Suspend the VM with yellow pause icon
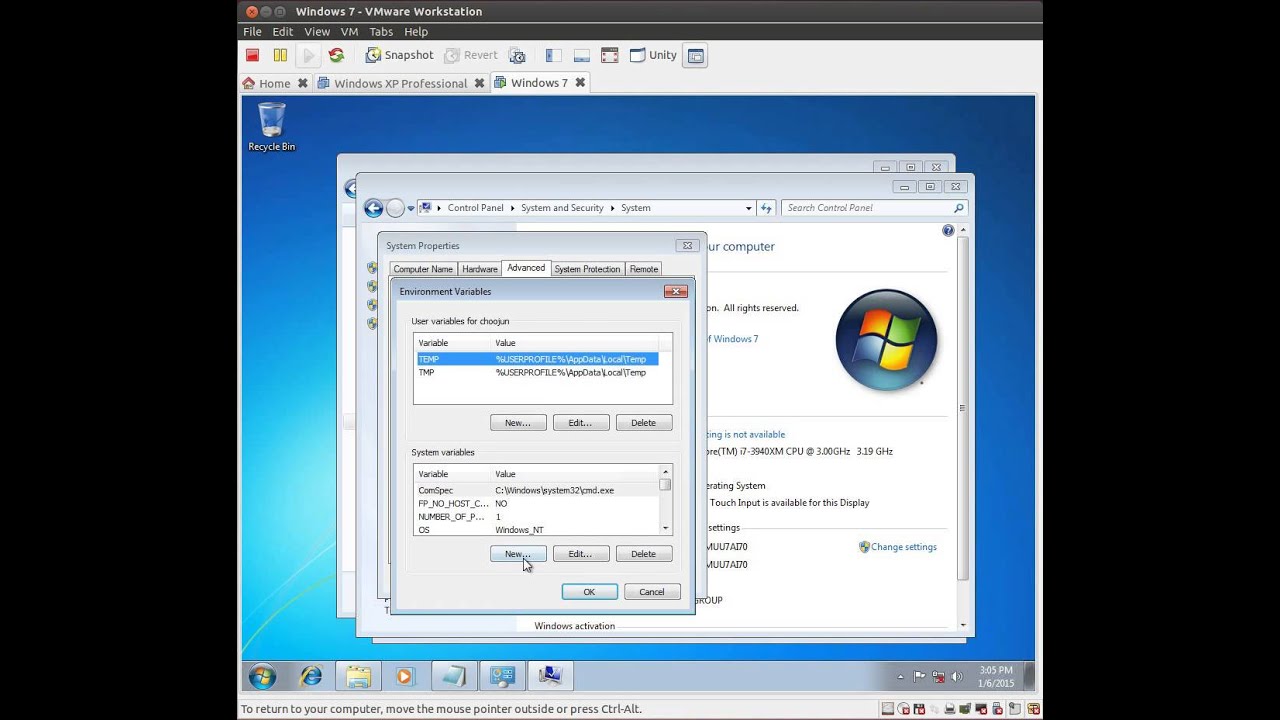Image resolution: width=1280 pixels, height=720 pixels. pos(280,56)
